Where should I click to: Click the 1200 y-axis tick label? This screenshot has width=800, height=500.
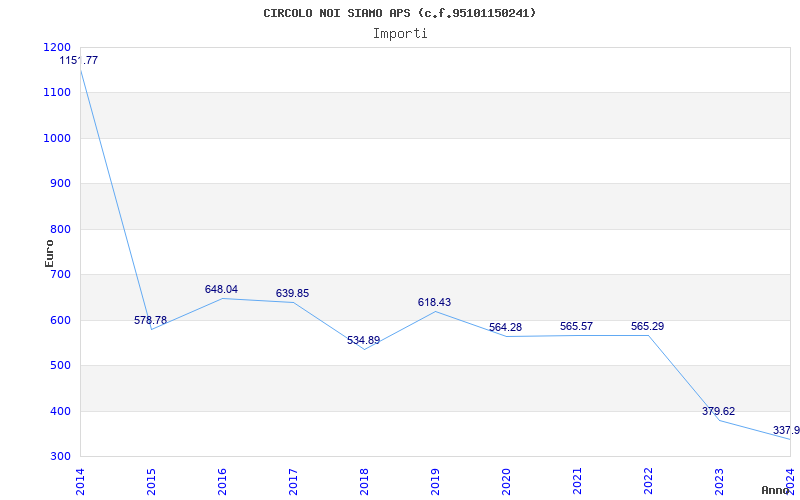pyautogui.click(x=57, y=47)
